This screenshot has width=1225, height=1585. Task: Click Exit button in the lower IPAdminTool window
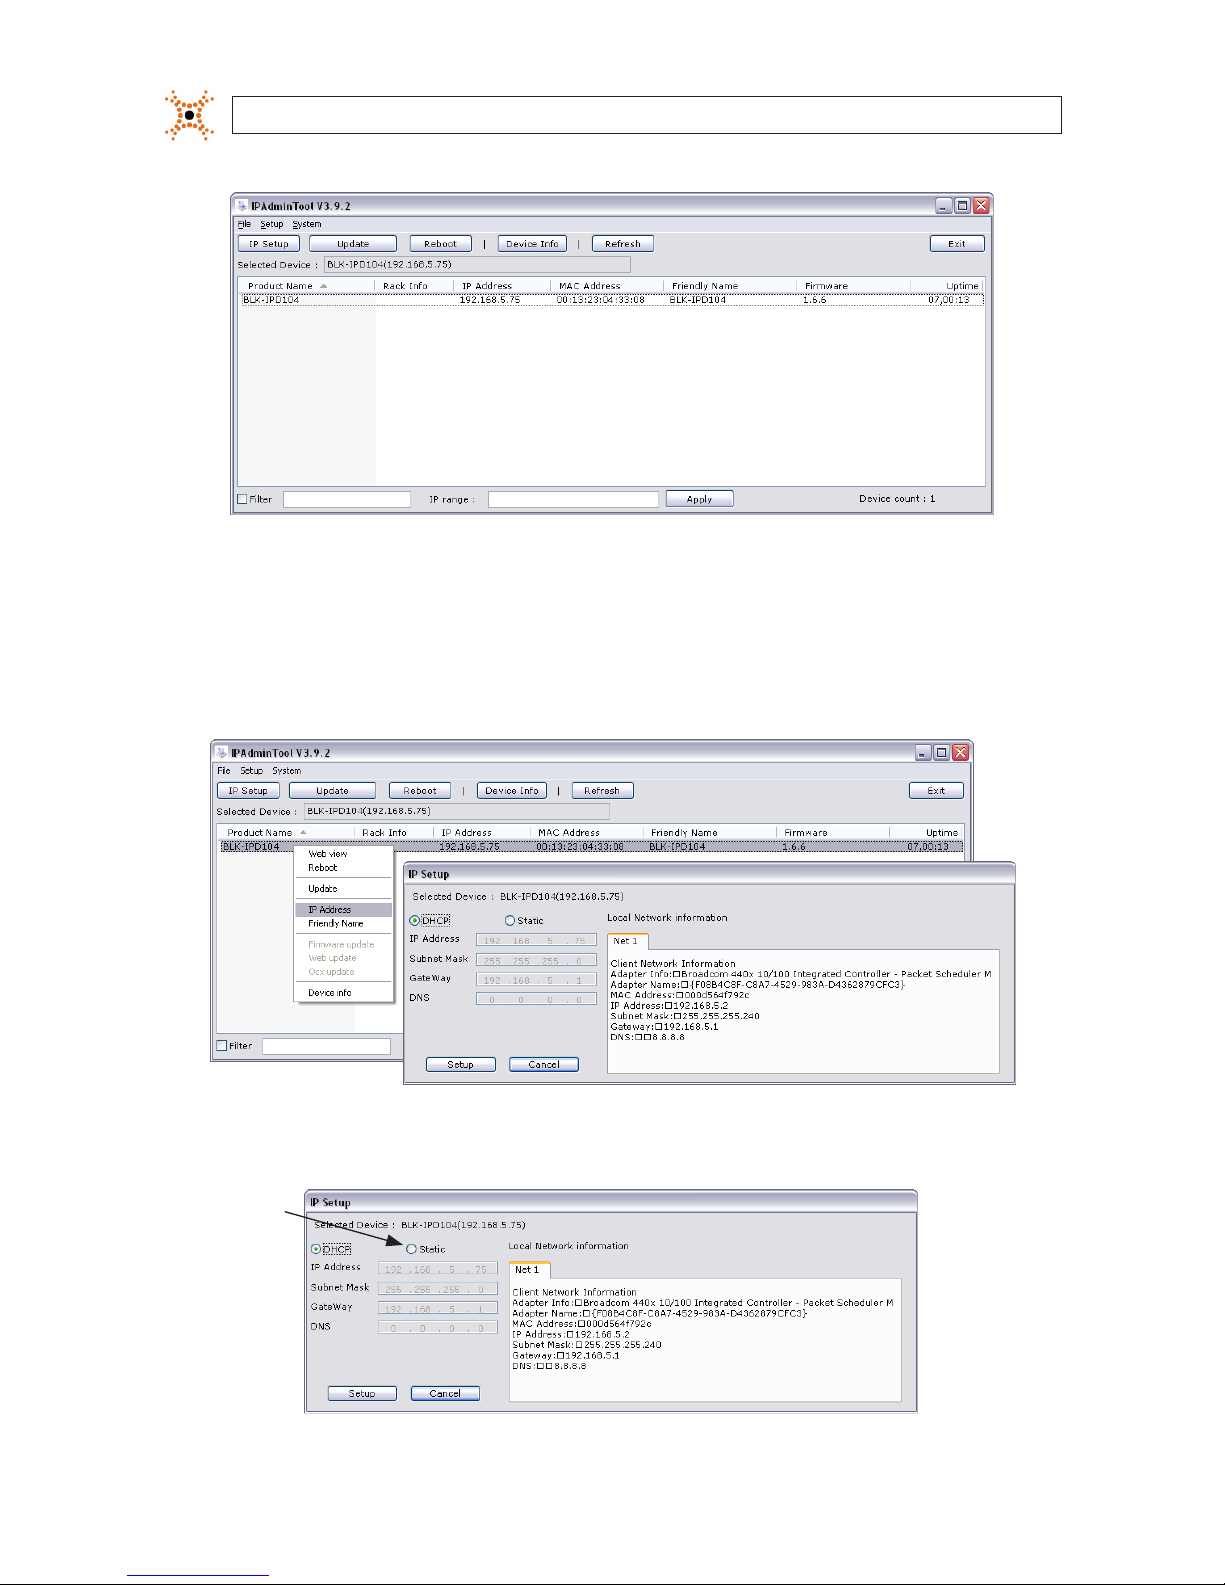pos(936,791)
